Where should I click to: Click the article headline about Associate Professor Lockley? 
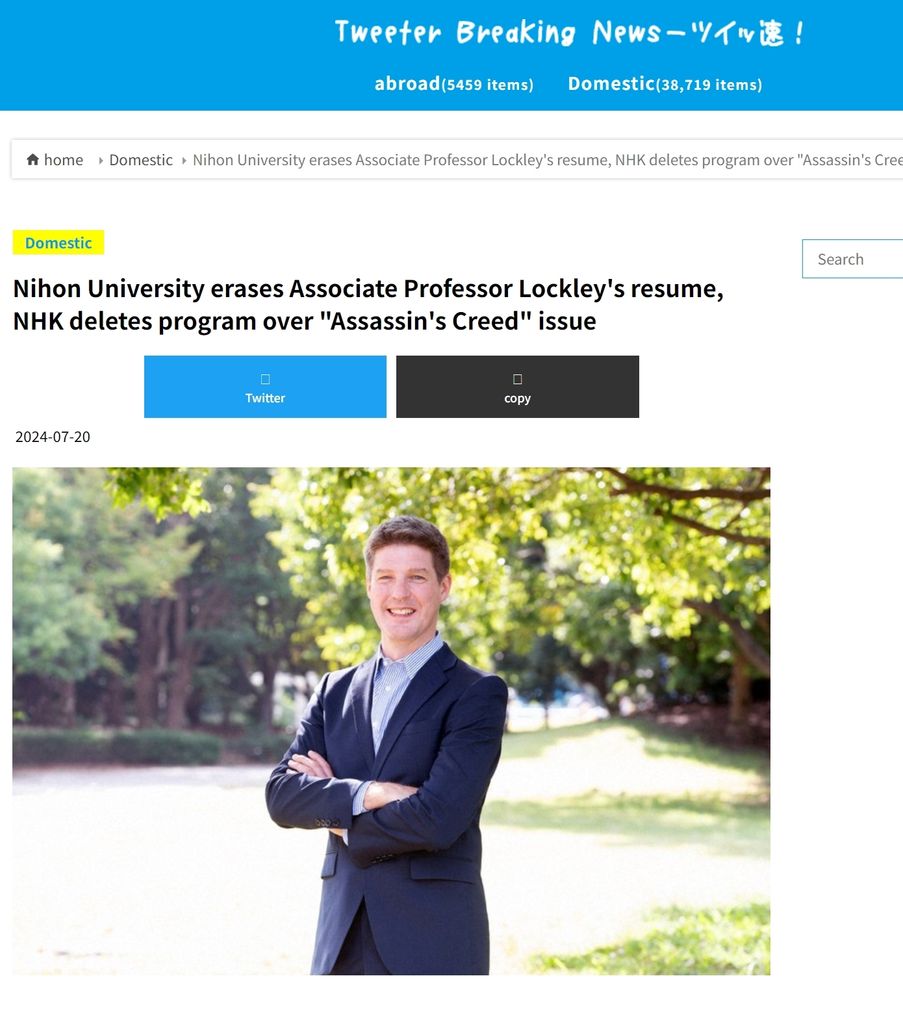coord(368,304)
